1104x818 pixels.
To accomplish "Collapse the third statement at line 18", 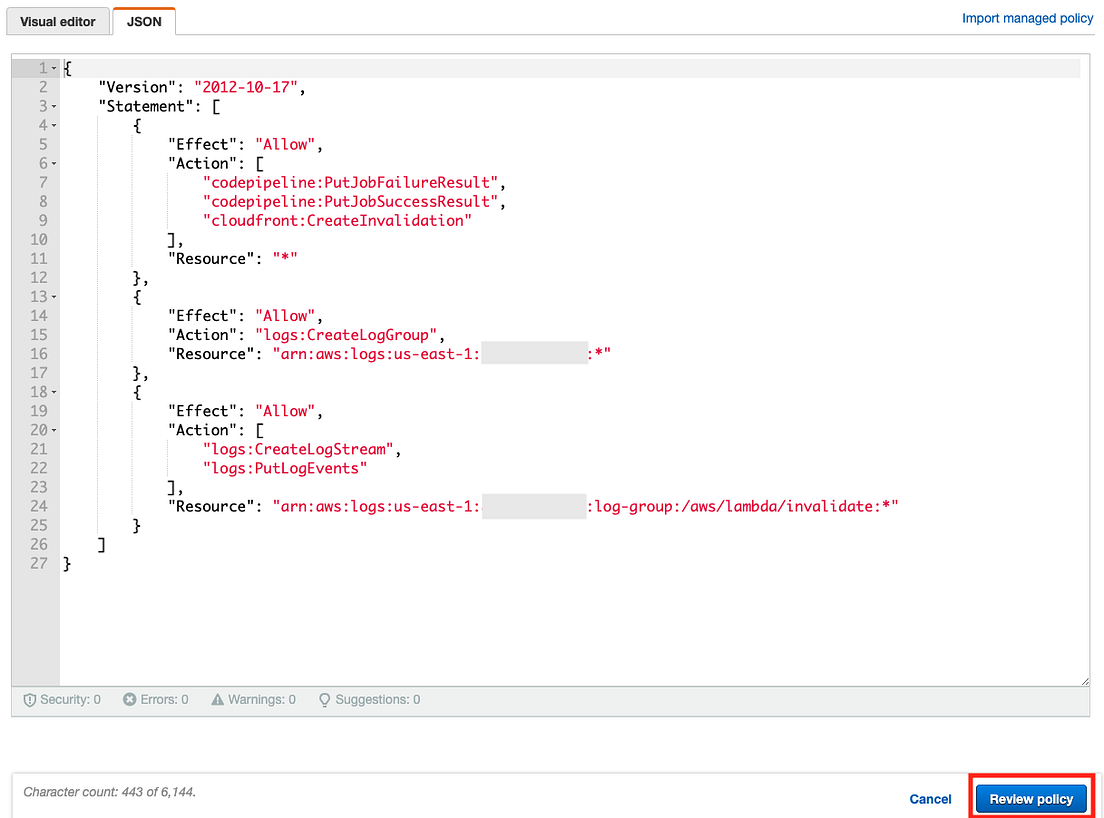I will click(52, 391).
